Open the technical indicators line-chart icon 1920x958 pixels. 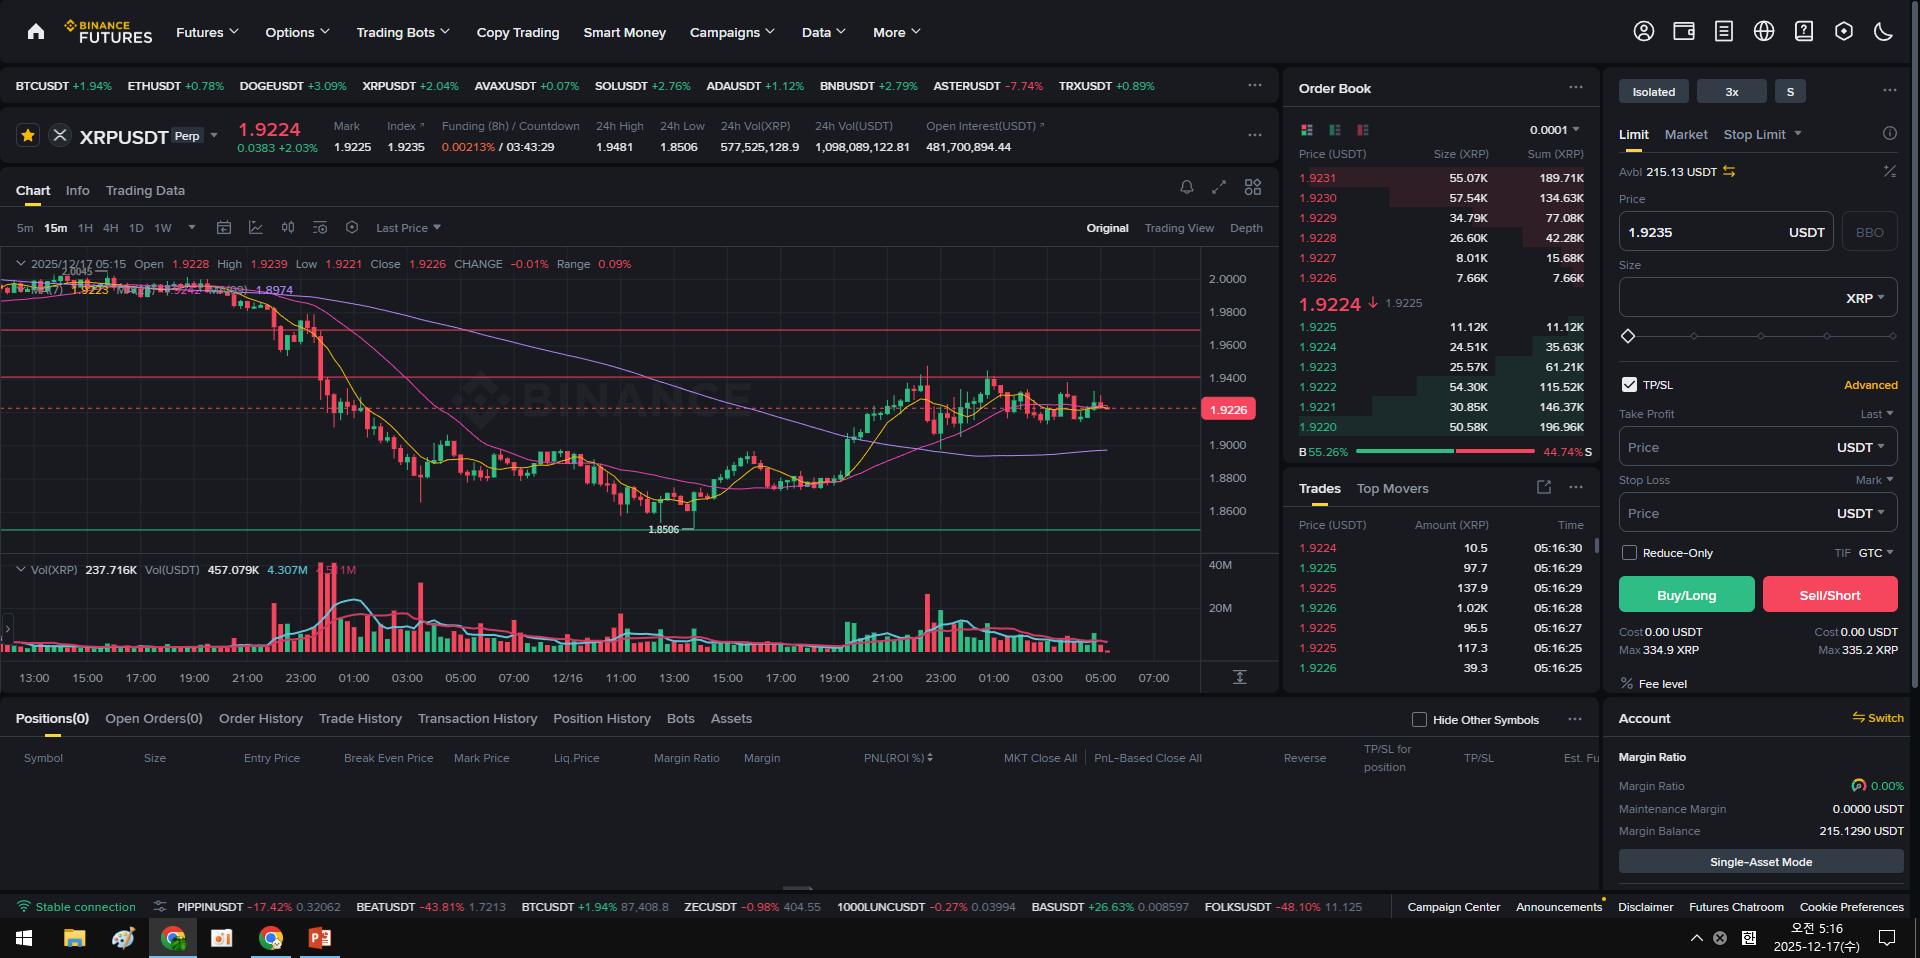[256, 228]
